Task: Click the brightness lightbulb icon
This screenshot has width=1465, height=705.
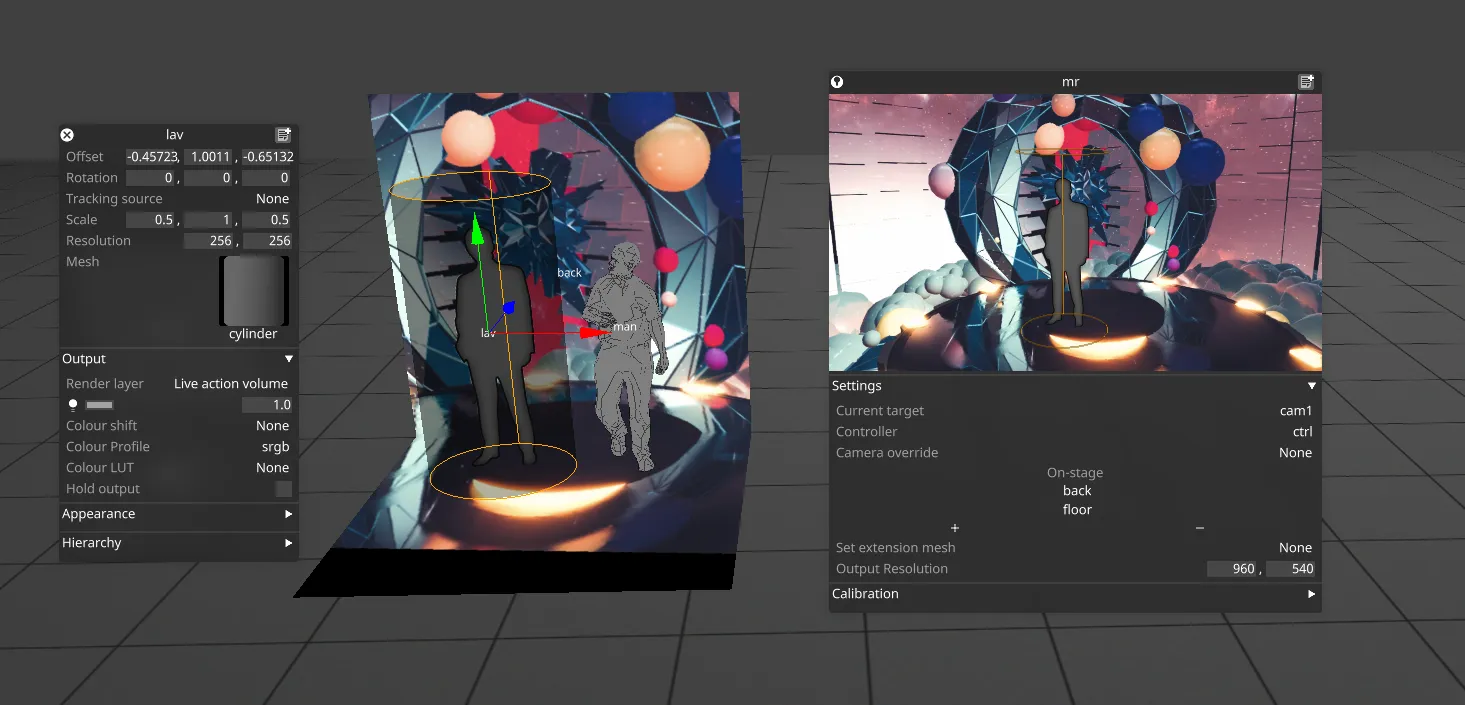Action: click(x=72, y=405)
